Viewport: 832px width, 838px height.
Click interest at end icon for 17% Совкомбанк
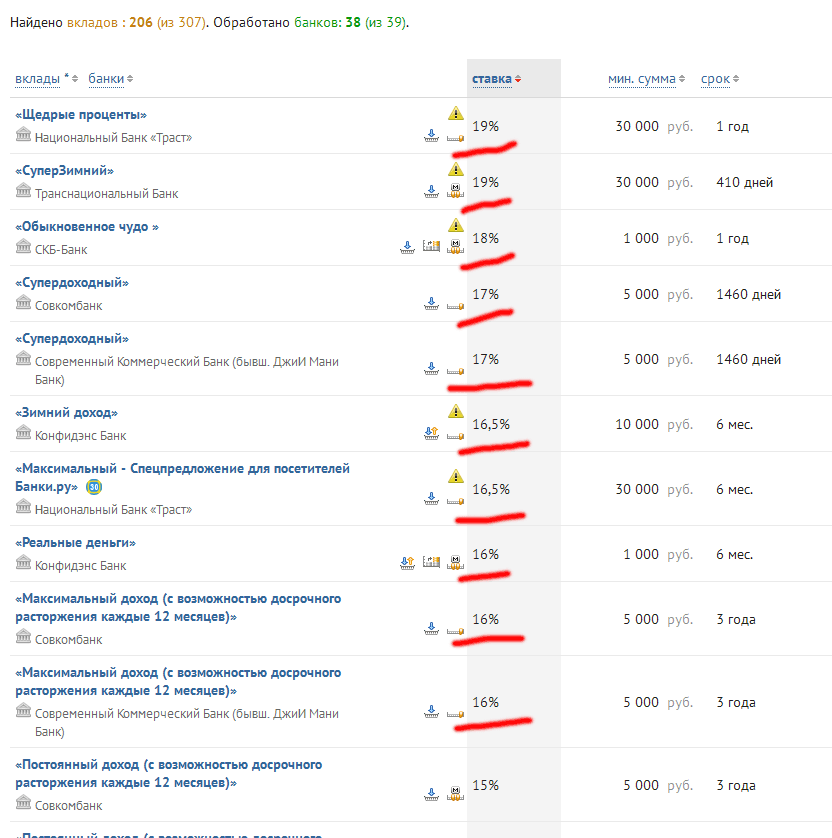(x=456, y=305)
